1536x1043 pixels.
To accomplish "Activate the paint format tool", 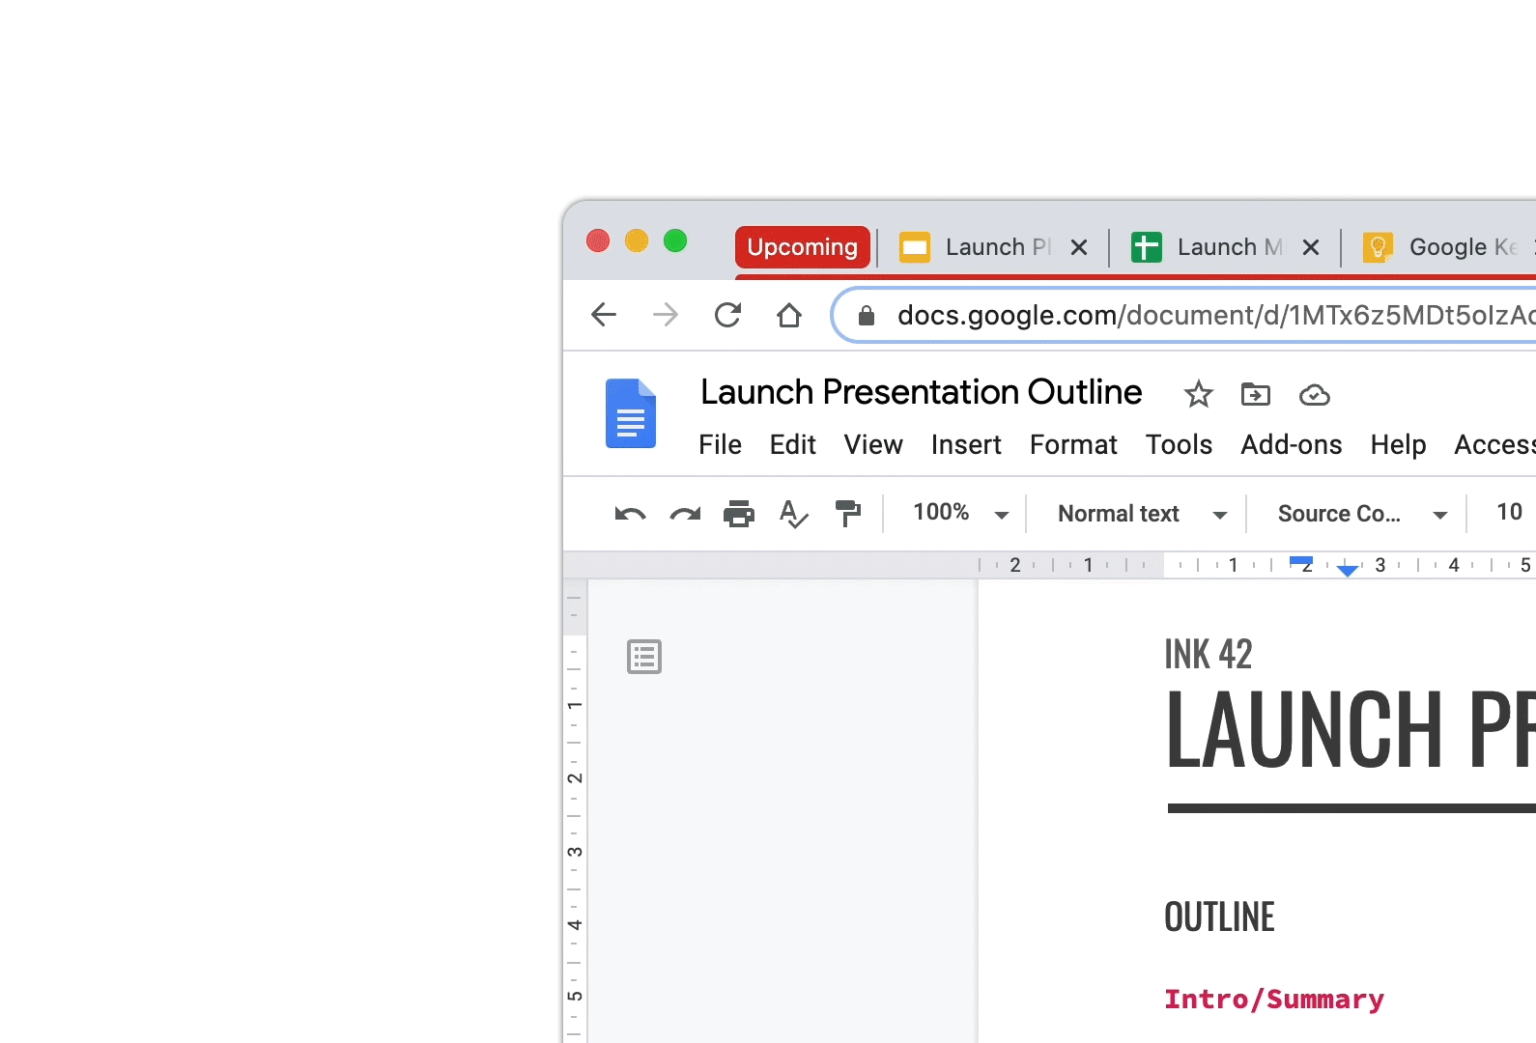I will click(x=848, y=514).
